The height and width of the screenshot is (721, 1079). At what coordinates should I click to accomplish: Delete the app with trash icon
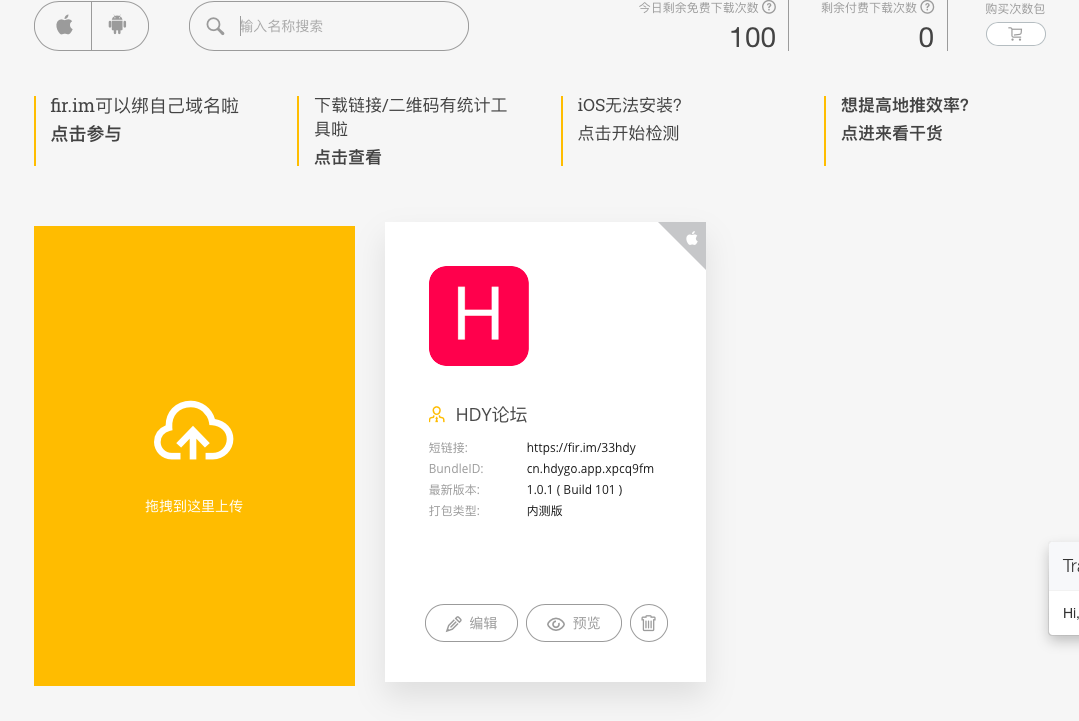pyautogui.click(x=648, y=623)
